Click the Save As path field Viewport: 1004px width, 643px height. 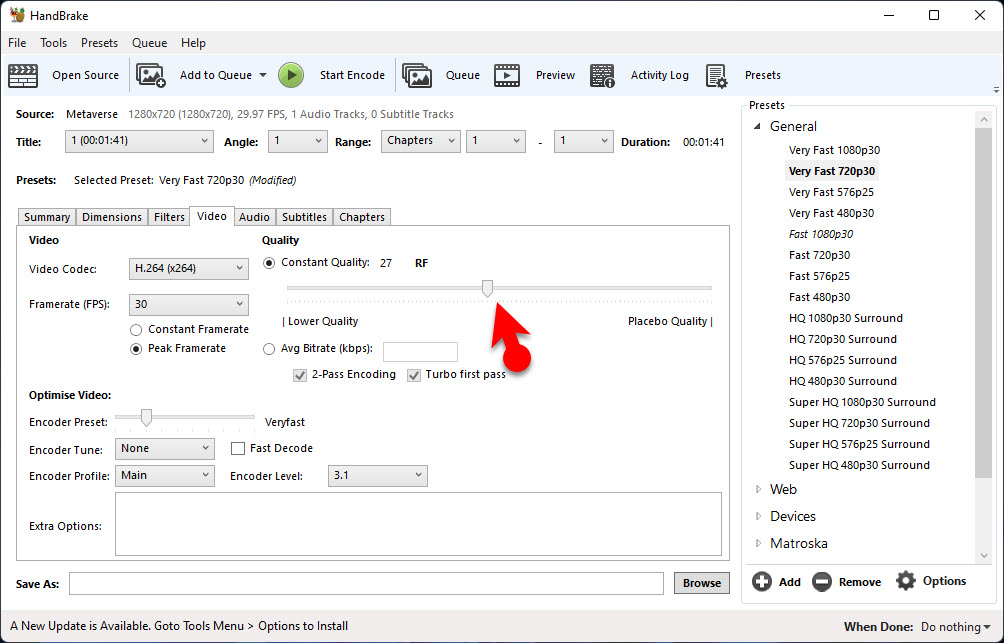pyautogui.click(x=366, y=583)
